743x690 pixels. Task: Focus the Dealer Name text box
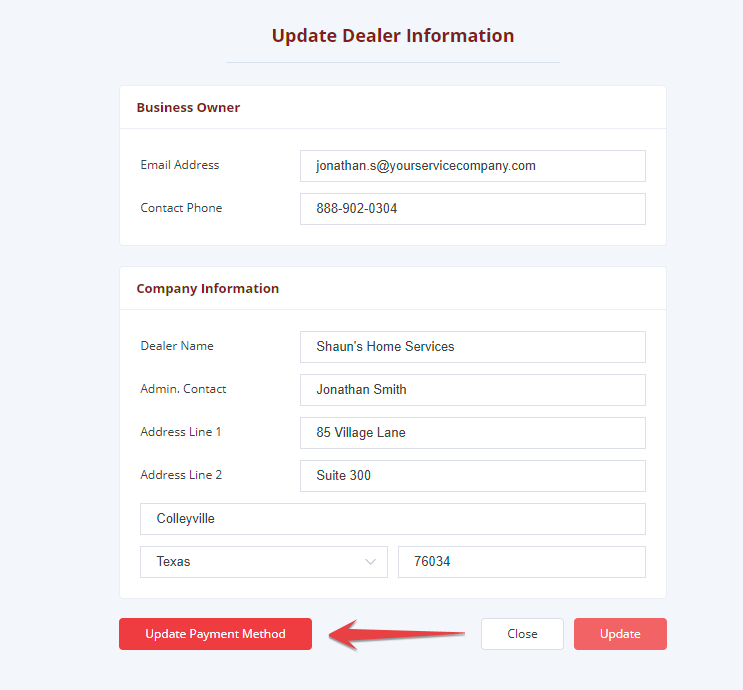click(x=472, y=347)
